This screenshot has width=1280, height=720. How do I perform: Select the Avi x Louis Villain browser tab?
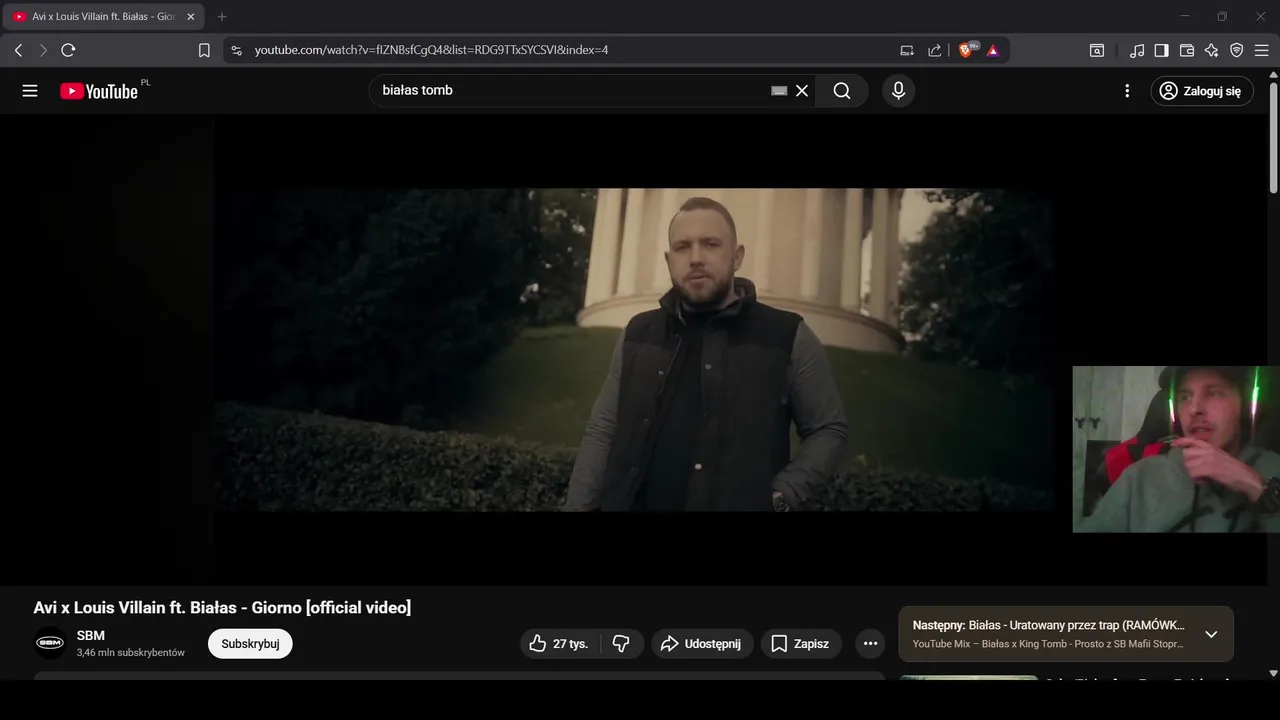coord(104,17)
